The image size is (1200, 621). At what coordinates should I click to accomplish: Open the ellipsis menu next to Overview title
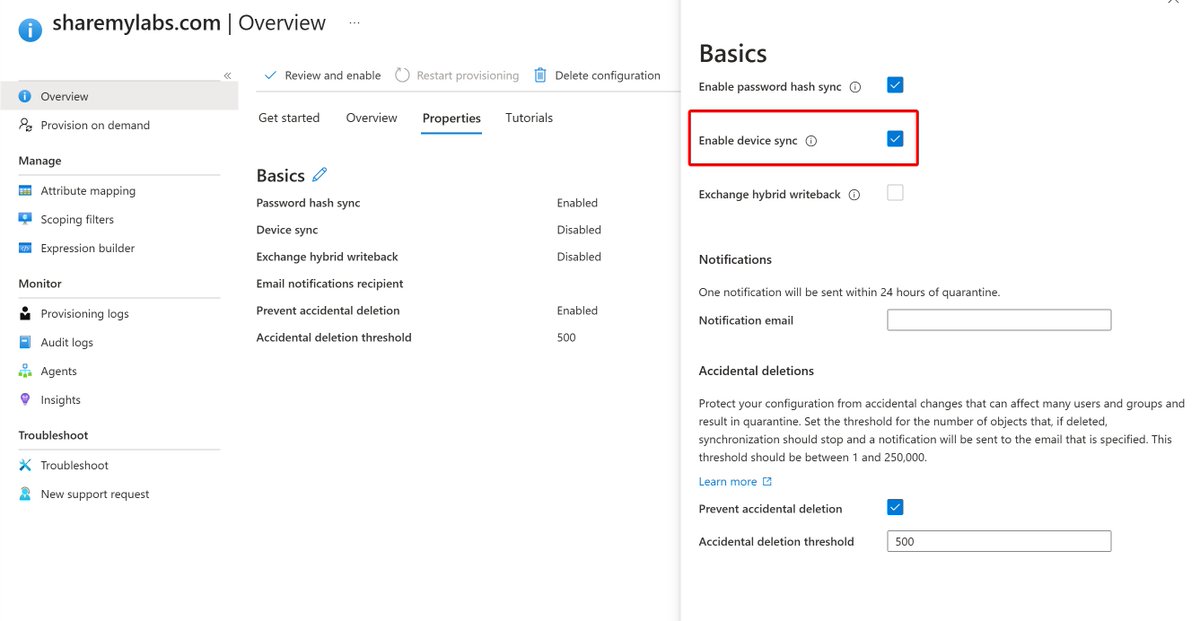[x=355, y=22]
